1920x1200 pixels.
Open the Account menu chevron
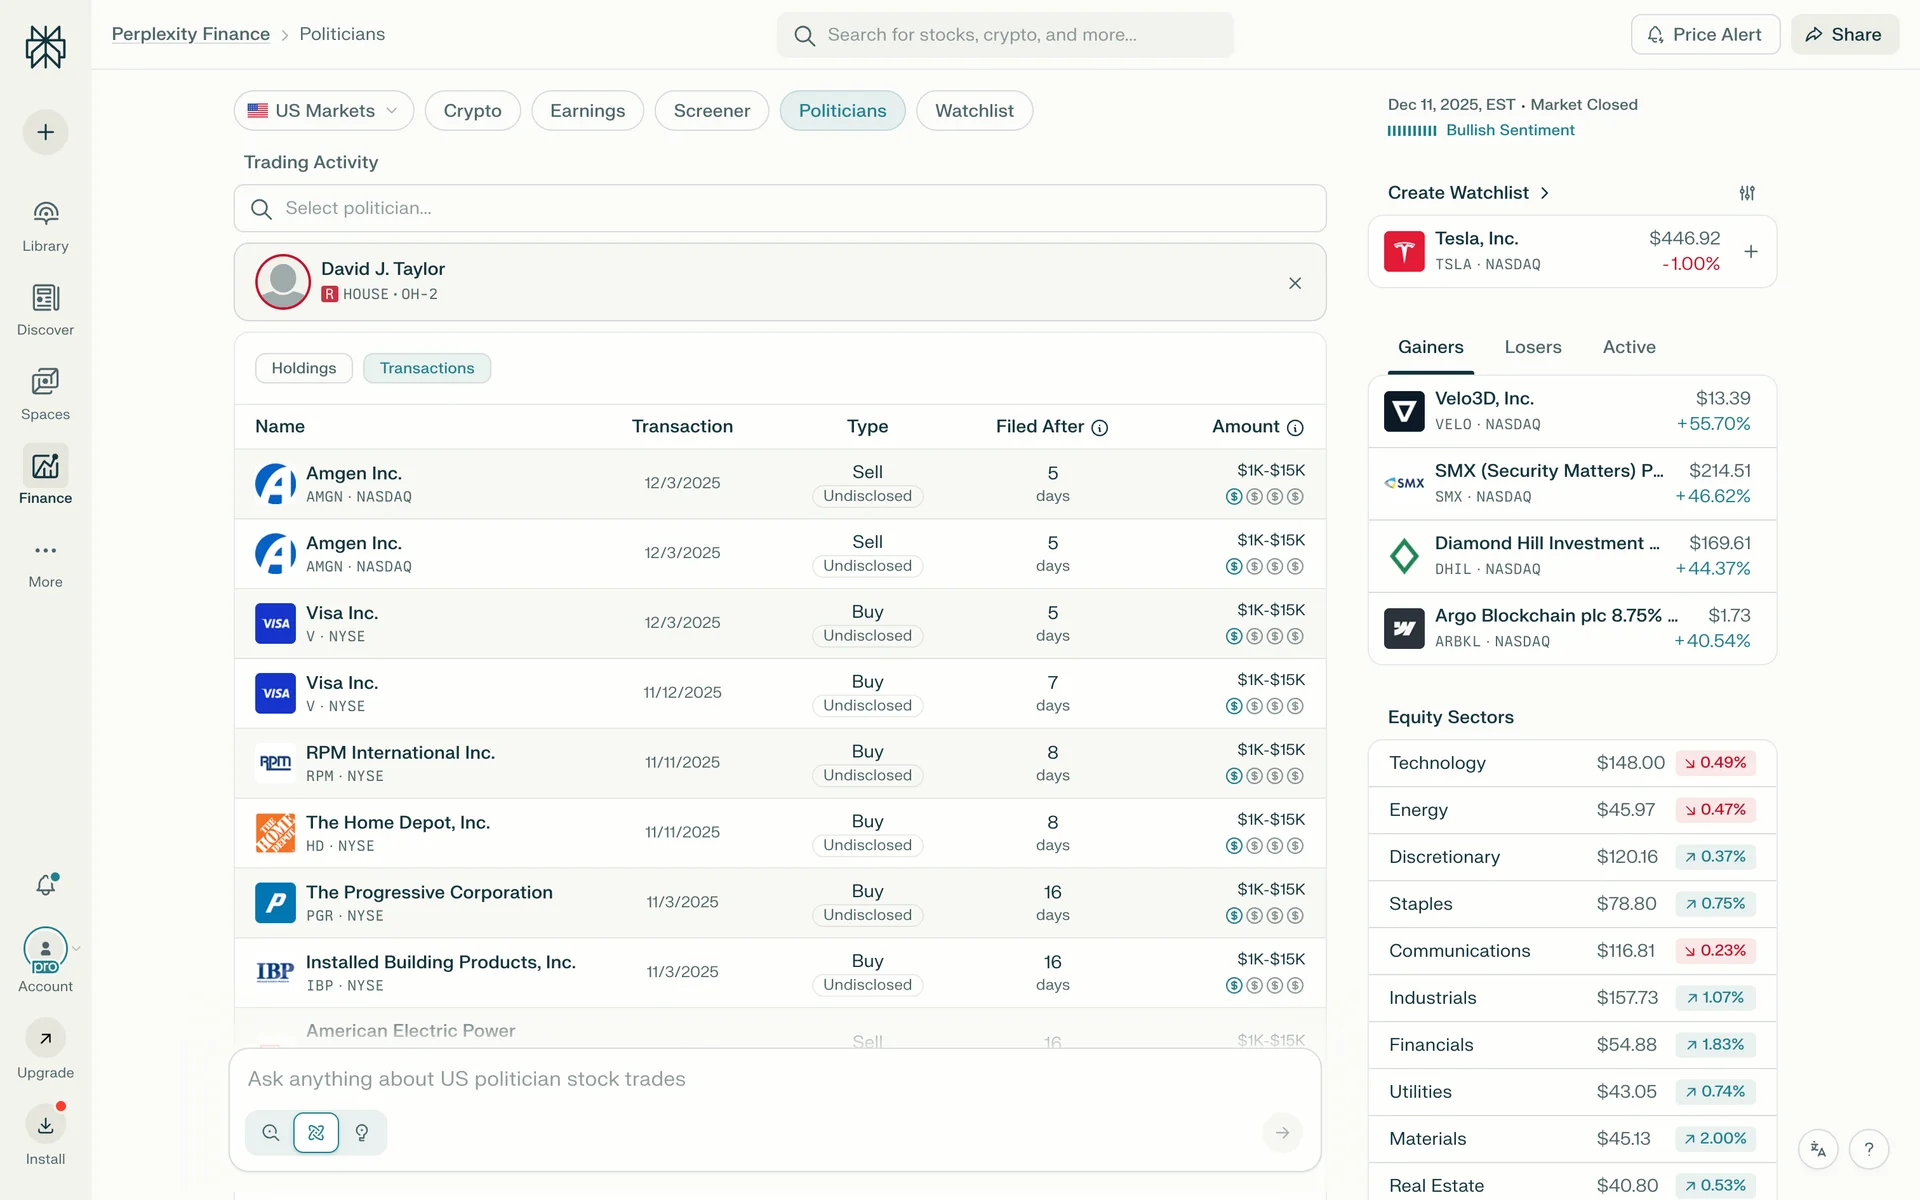(x=77, y=948)
